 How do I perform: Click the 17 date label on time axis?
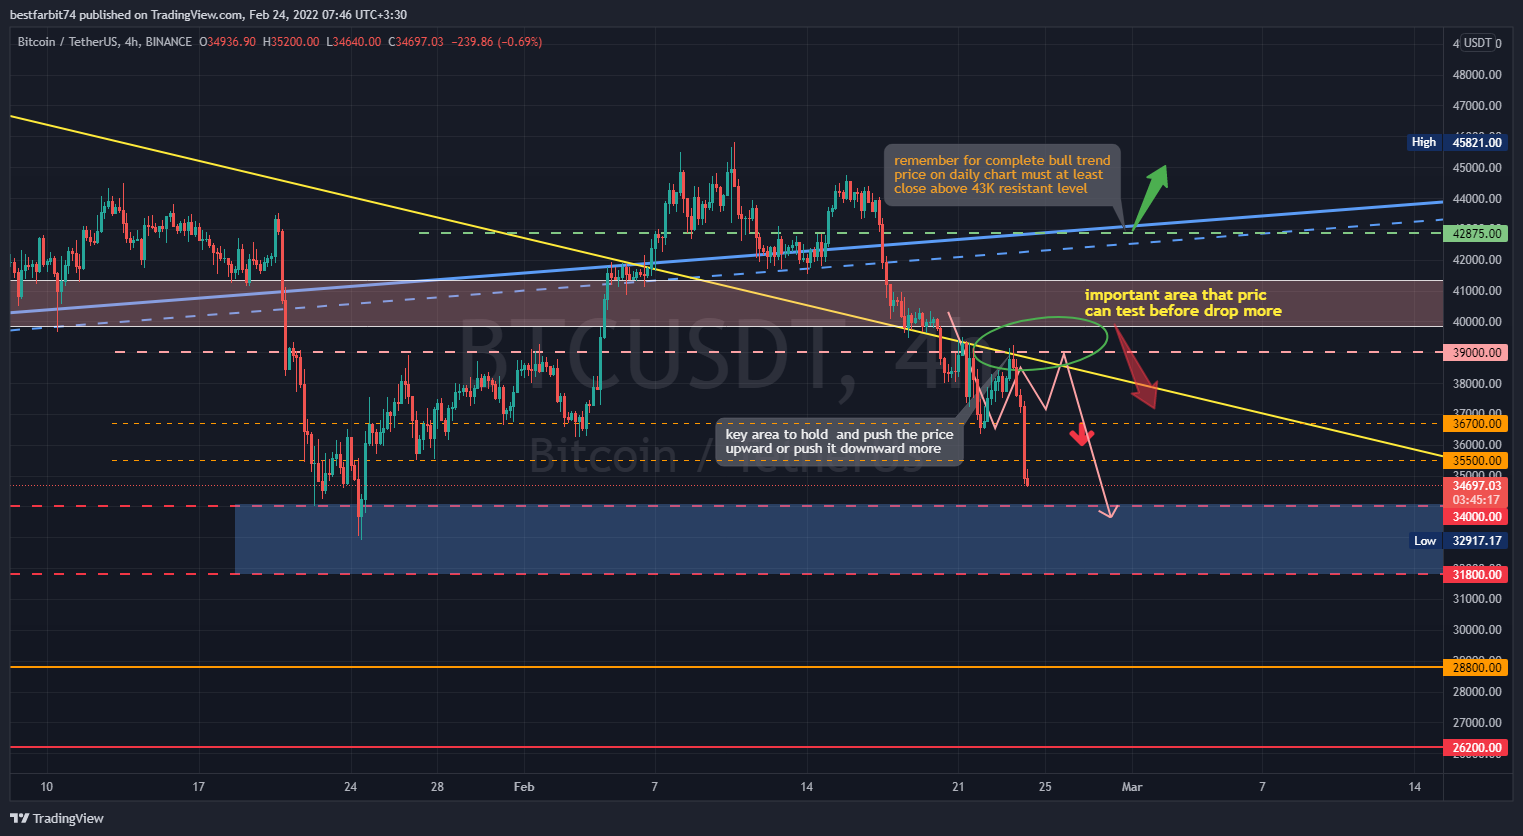tap(198, 787)
